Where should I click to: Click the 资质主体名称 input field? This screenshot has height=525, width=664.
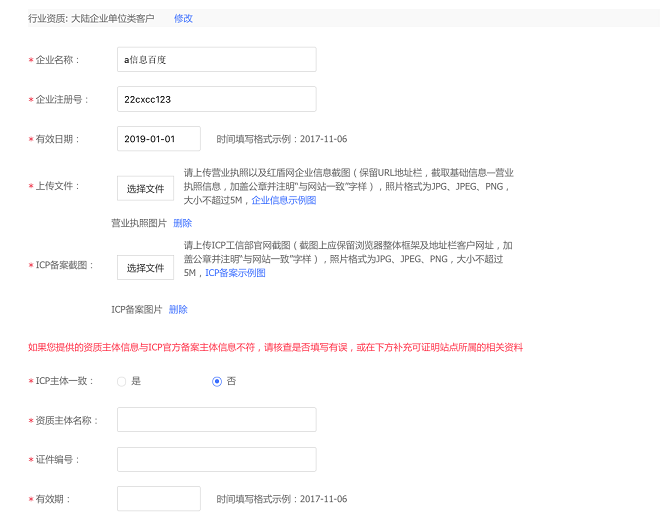click(x=216, y=420)
